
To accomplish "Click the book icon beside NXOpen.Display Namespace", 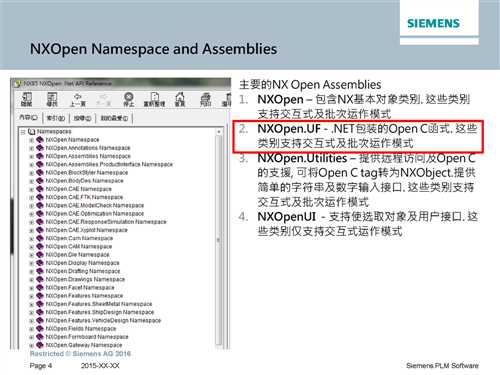I will point(40,263).
